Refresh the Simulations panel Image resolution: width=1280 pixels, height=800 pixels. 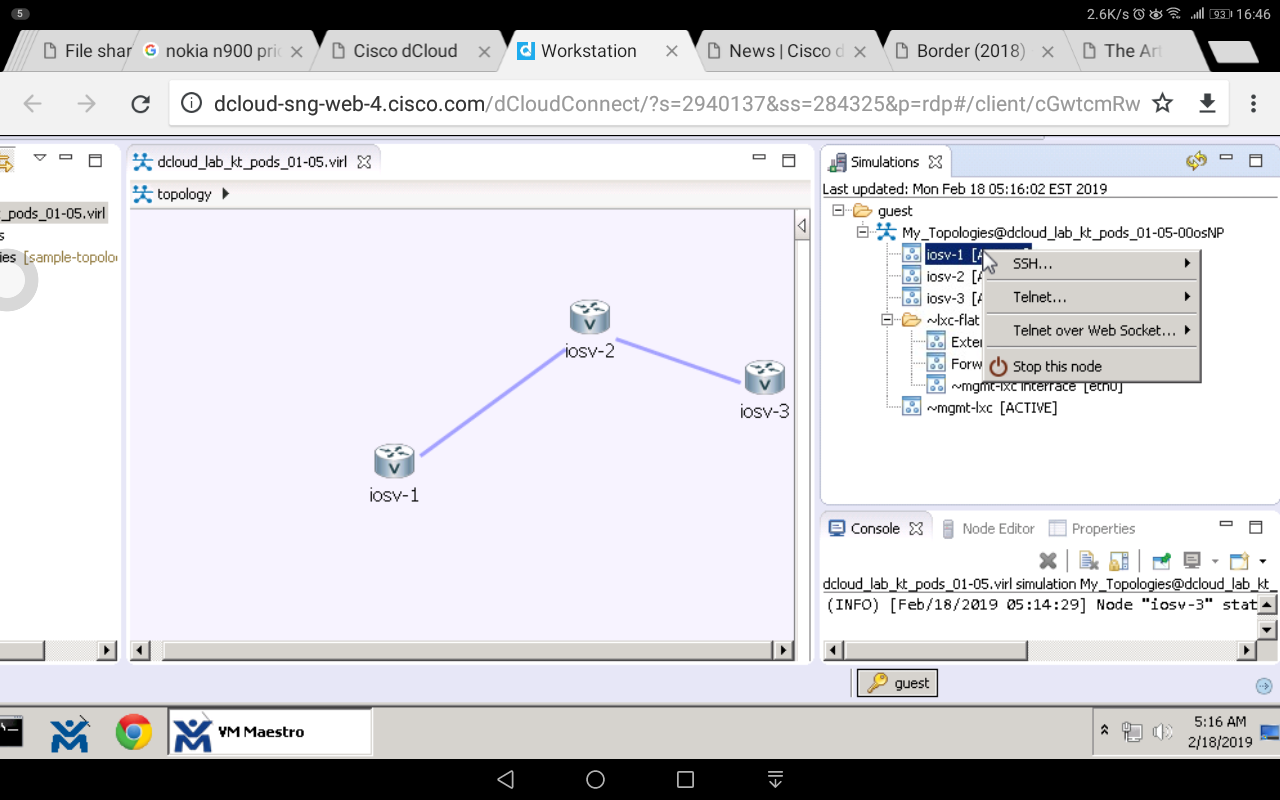(x=1196, y=161)
